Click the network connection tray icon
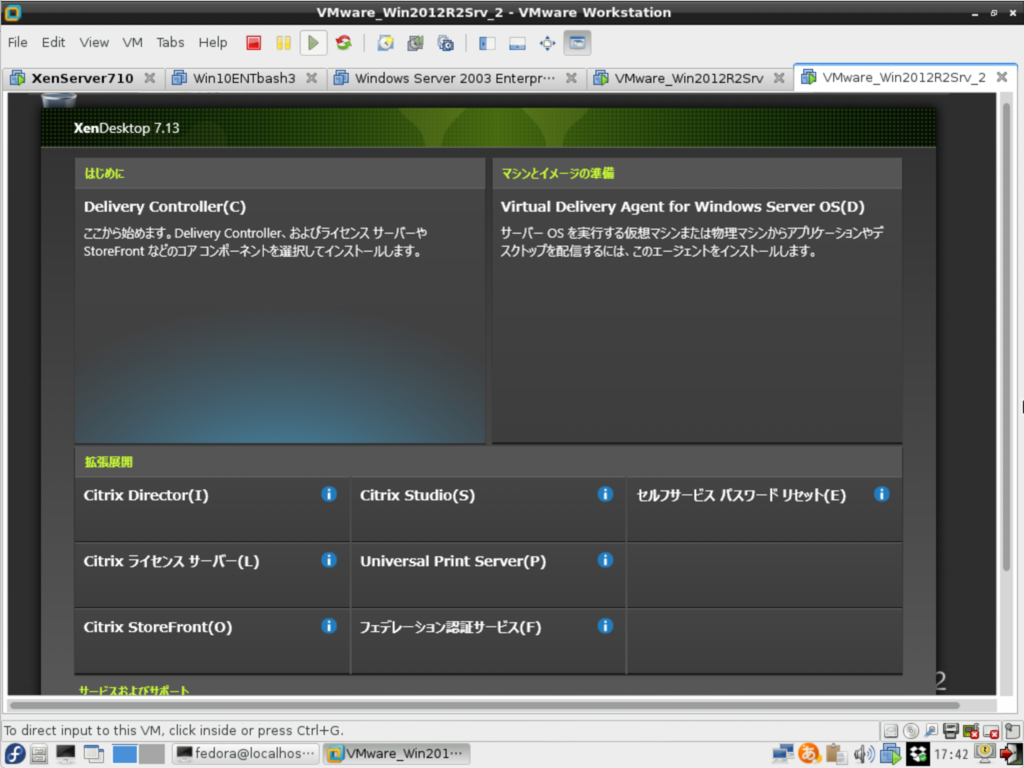This screenshot has width=1024, height=768. tap(782, 754)
